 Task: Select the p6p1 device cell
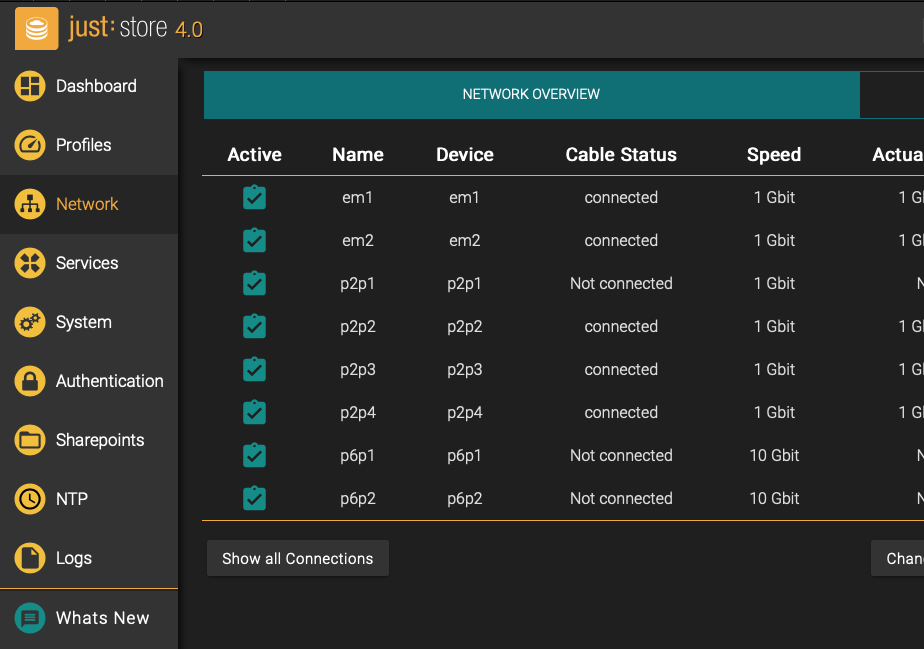point(464,456)
